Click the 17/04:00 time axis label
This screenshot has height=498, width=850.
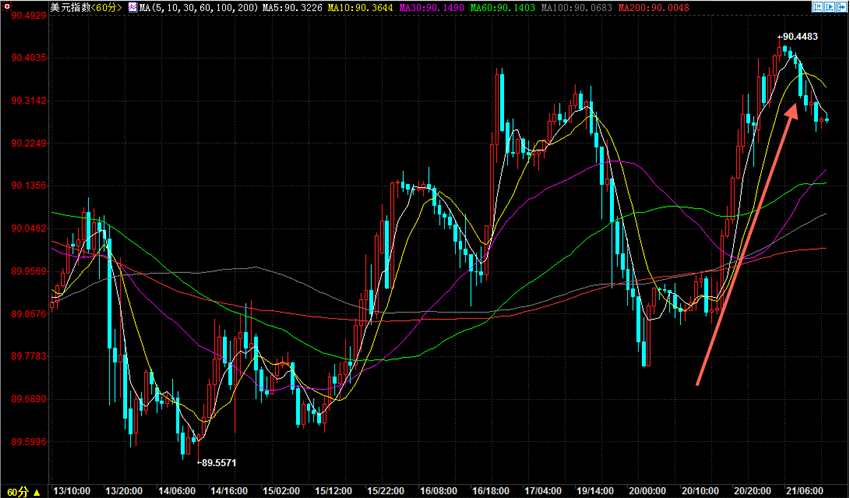pos(543,491)
